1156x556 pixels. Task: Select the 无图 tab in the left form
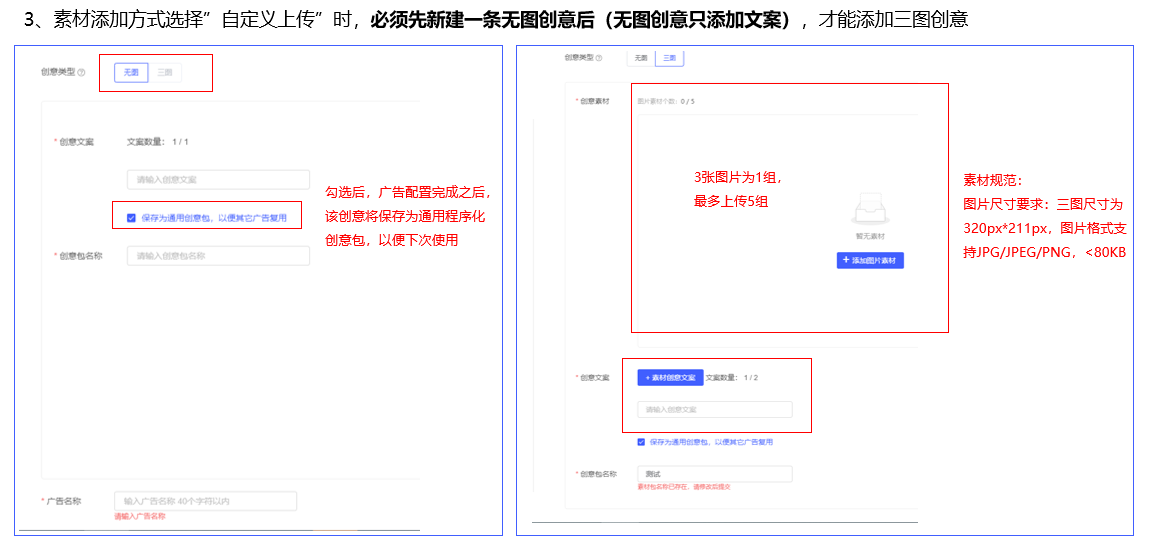[131, 72]
